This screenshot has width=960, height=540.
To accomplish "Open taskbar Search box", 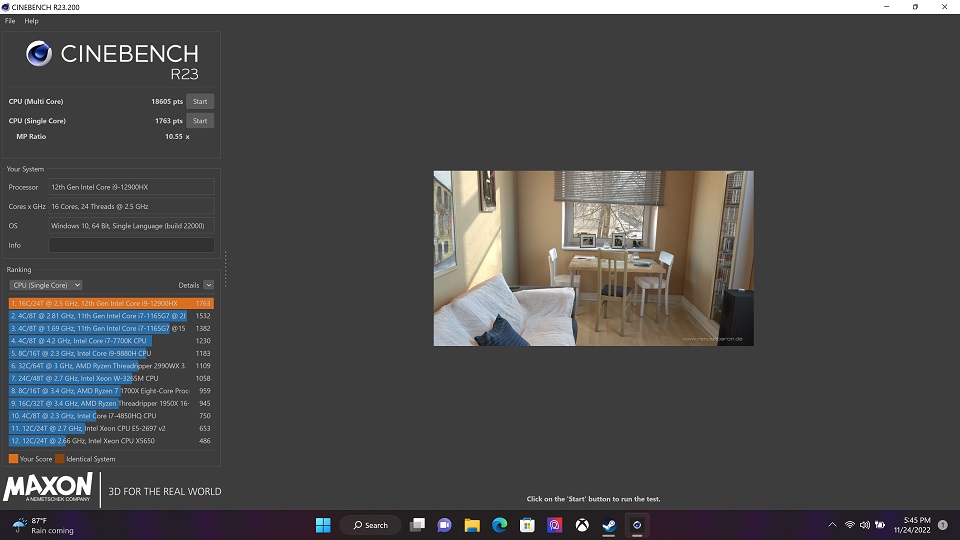I will coord(370,525).
